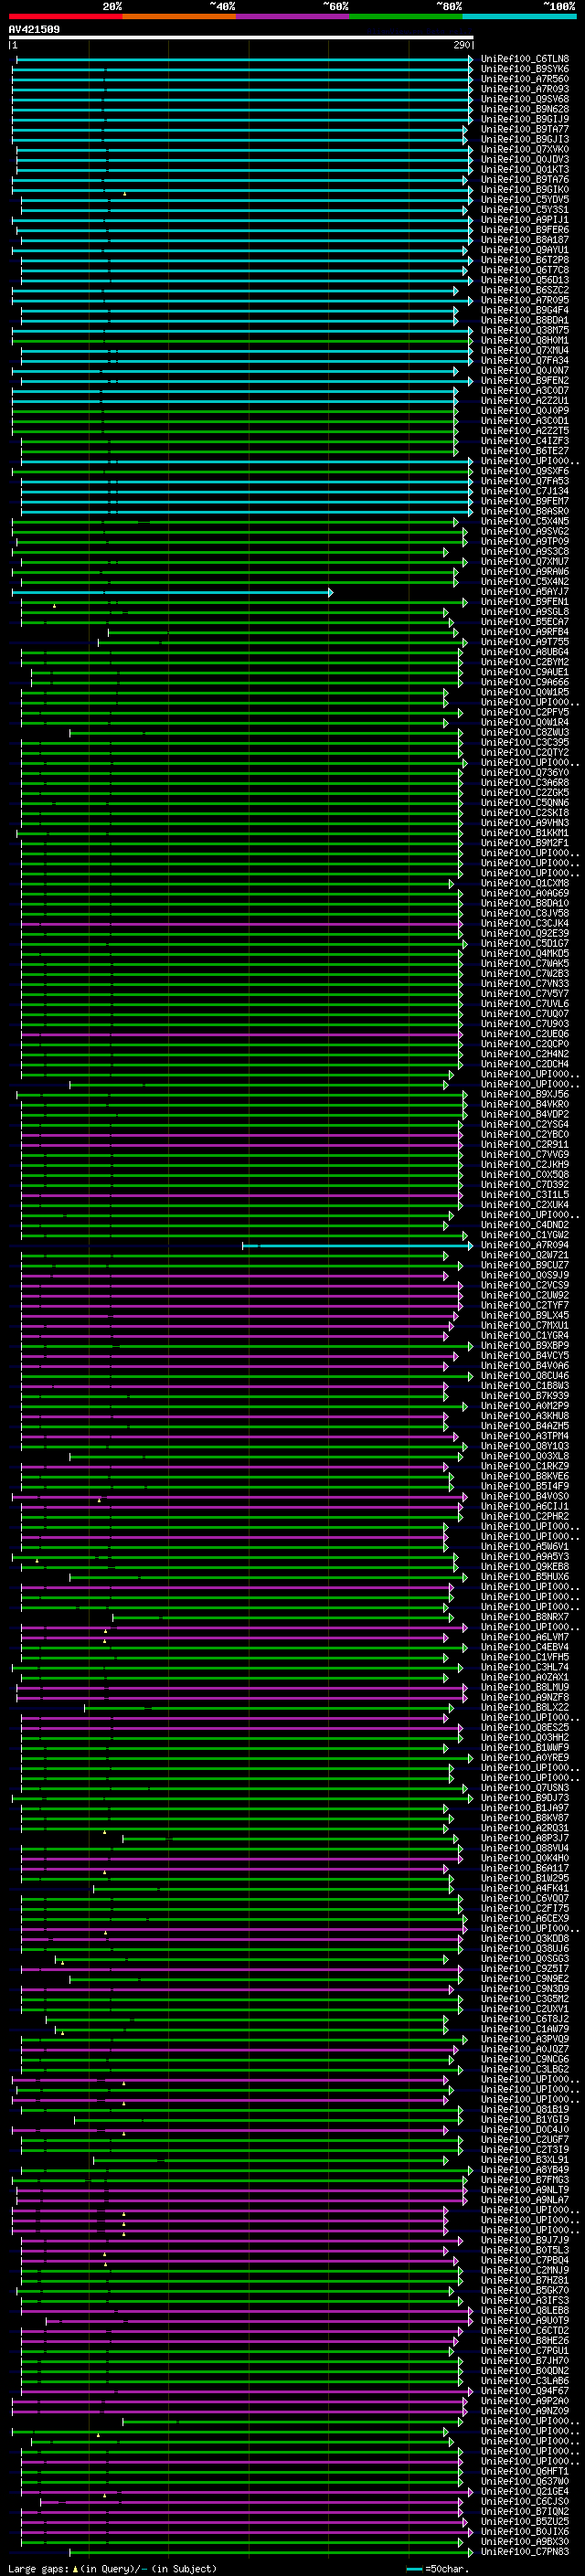Click label UniRef100_Q2W721
Screen dimensions: 585x2576
524,1256
